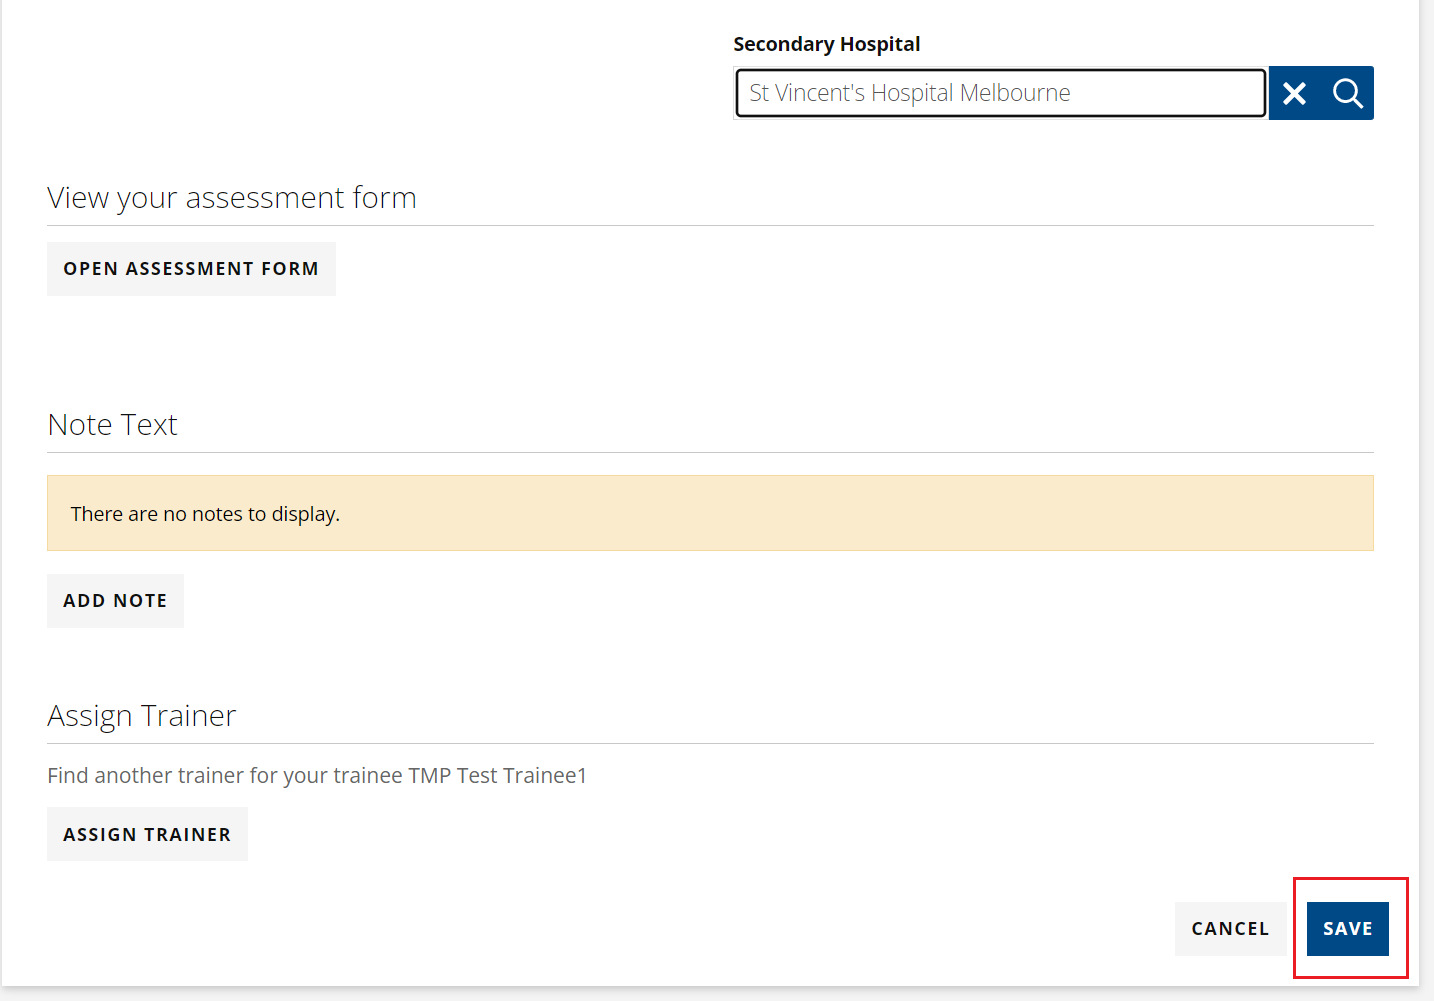1434x1001 pixels.
Task: Focus the Secondary Hospital input field
Action: [x=1001, y=93]
